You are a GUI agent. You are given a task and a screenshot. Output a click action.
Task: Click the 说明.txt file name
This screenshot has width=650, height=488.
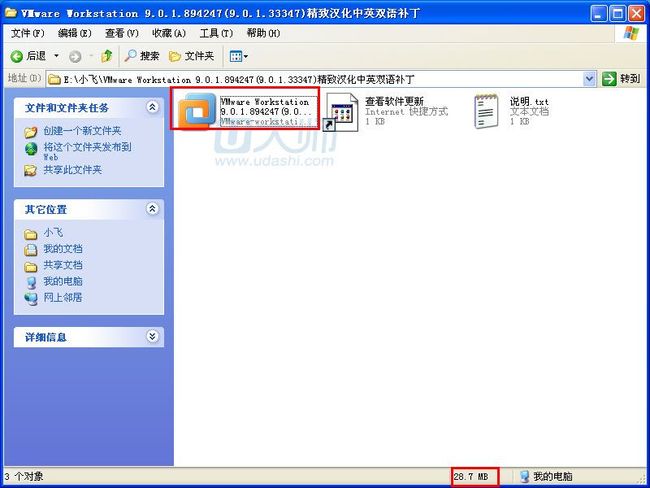[x=529, y=102]
